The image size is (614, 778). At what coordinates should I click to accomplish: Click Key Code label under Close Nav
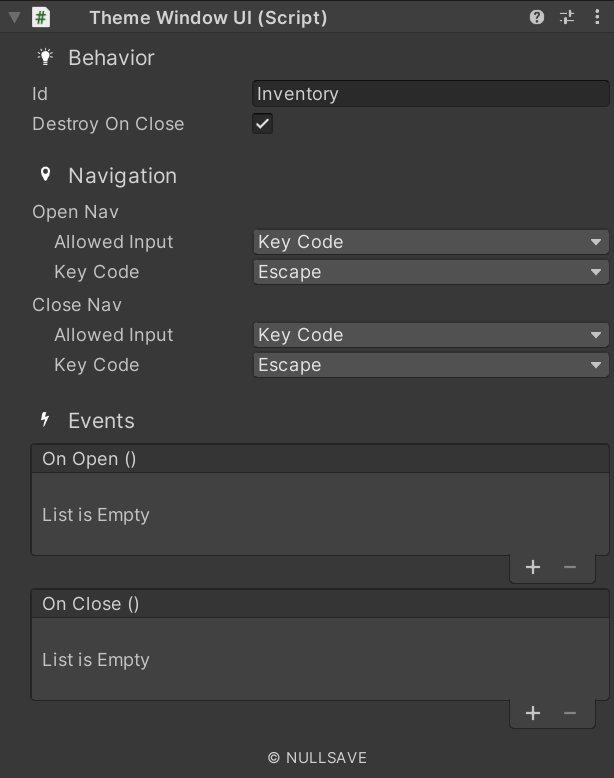(97, 365)
